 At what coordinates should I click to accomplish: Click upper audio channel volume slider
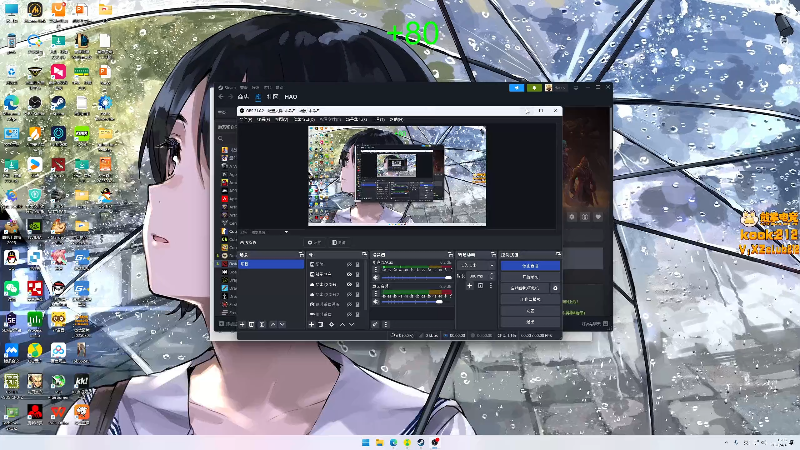tap(416, 278)
